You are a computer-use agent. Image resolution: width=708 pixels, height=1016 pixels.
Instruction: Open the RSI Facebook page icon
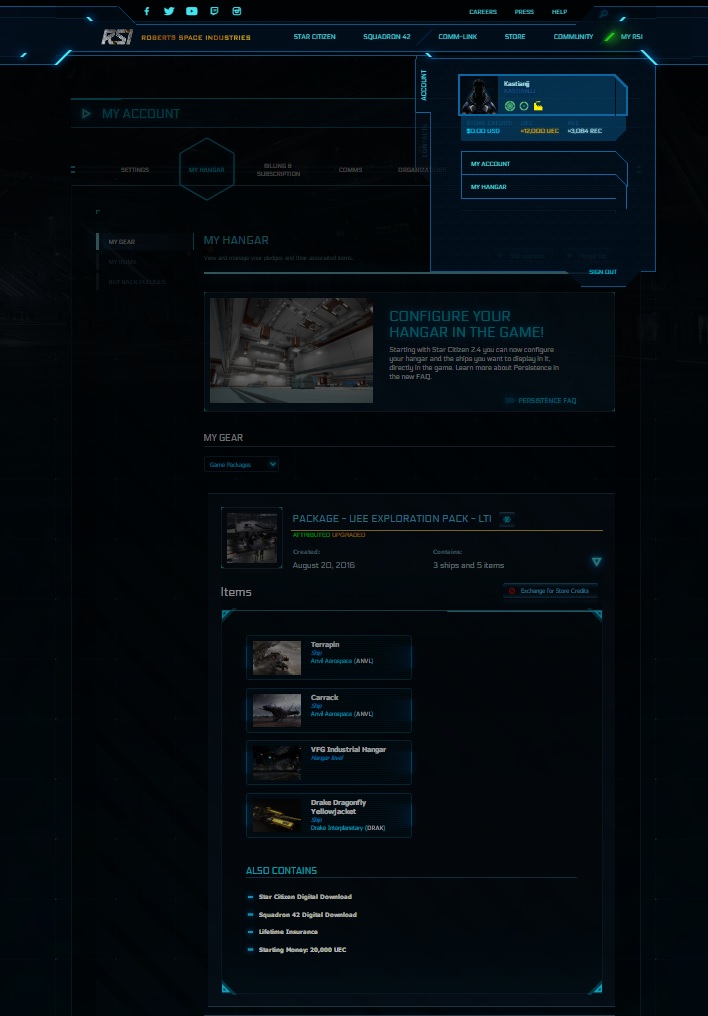point(146,11)
